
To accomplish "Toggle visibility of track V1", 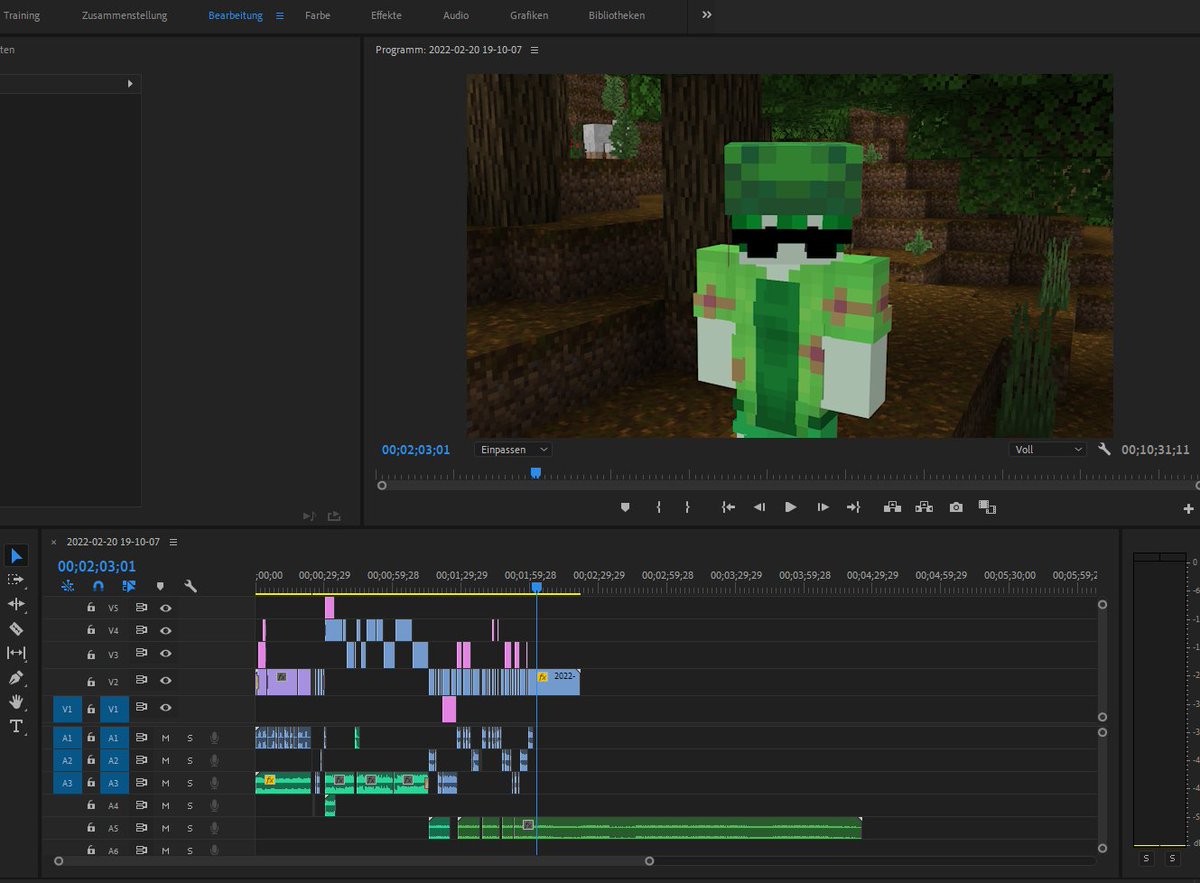I will pyautogui.click(x=166, y=708).
